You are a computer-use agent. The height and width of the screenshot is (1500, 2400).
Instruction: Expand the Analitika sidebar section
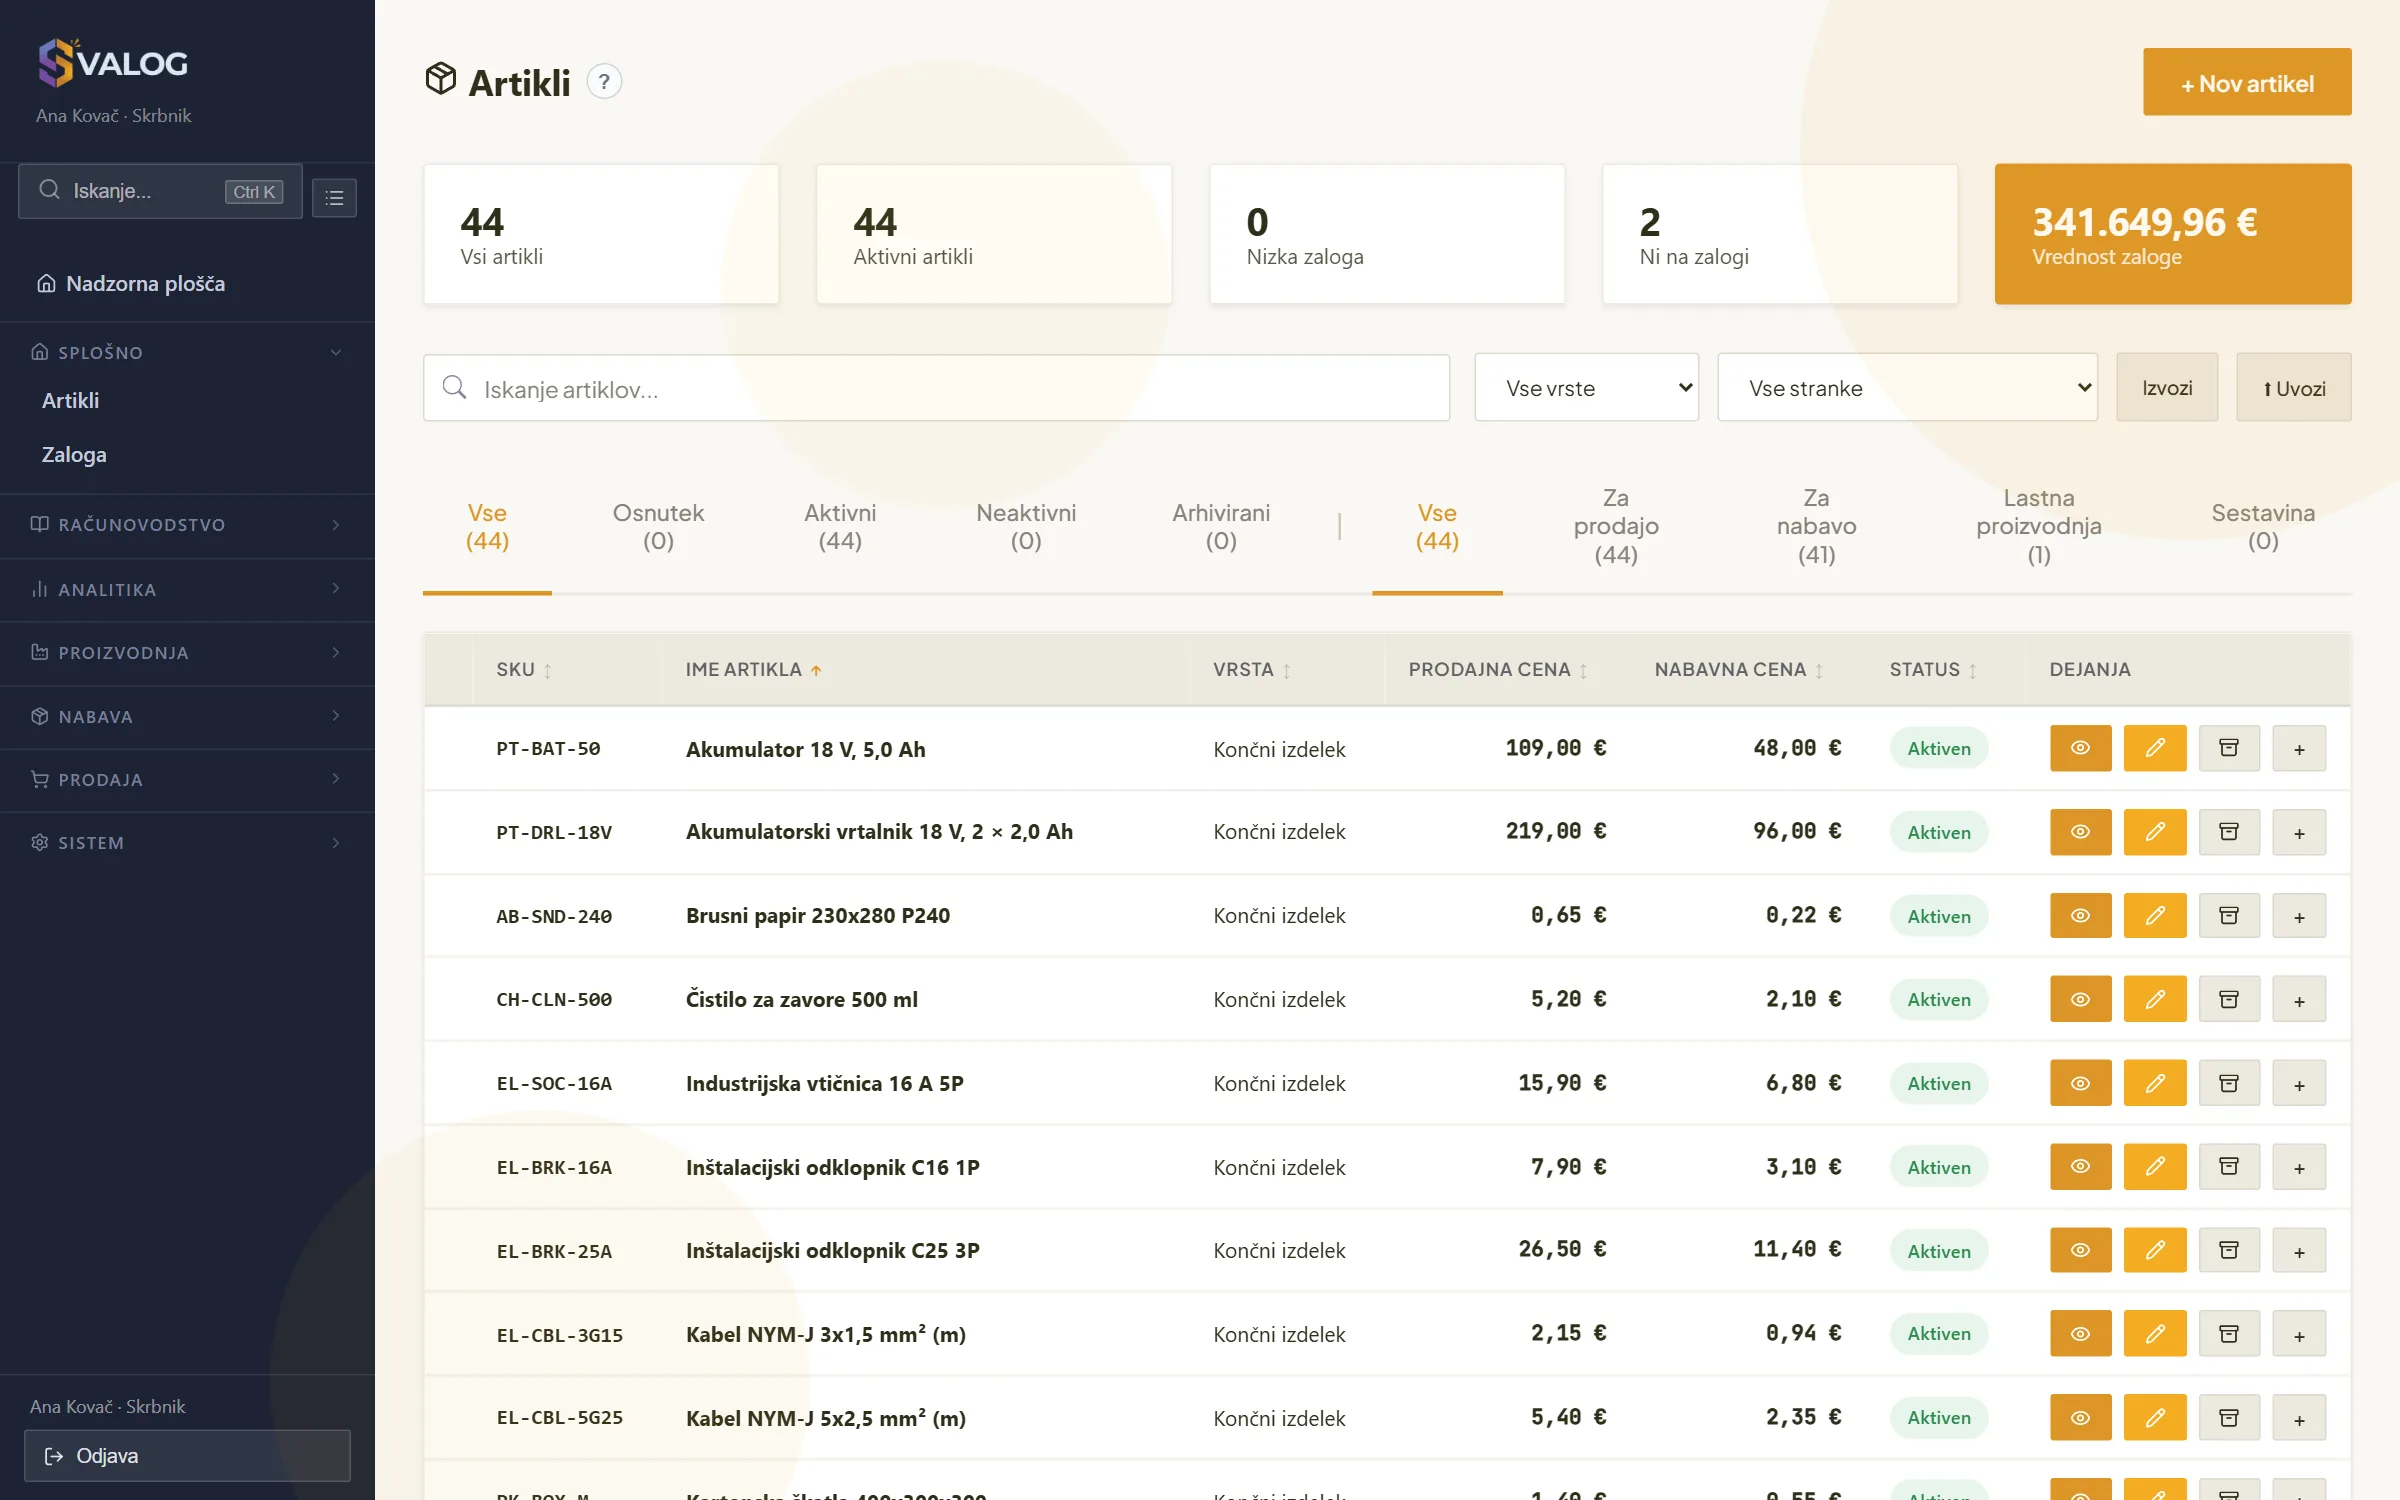(x=187, y=589)
